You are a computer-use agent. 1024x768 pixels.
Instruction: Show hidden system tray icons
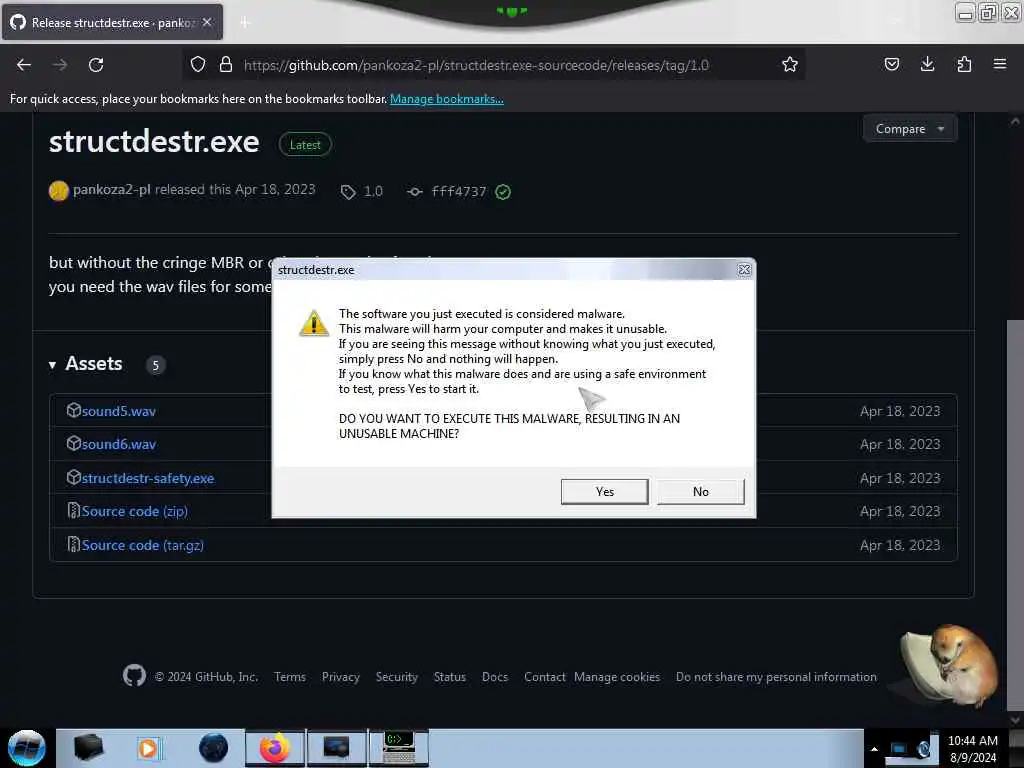point(874,749)
